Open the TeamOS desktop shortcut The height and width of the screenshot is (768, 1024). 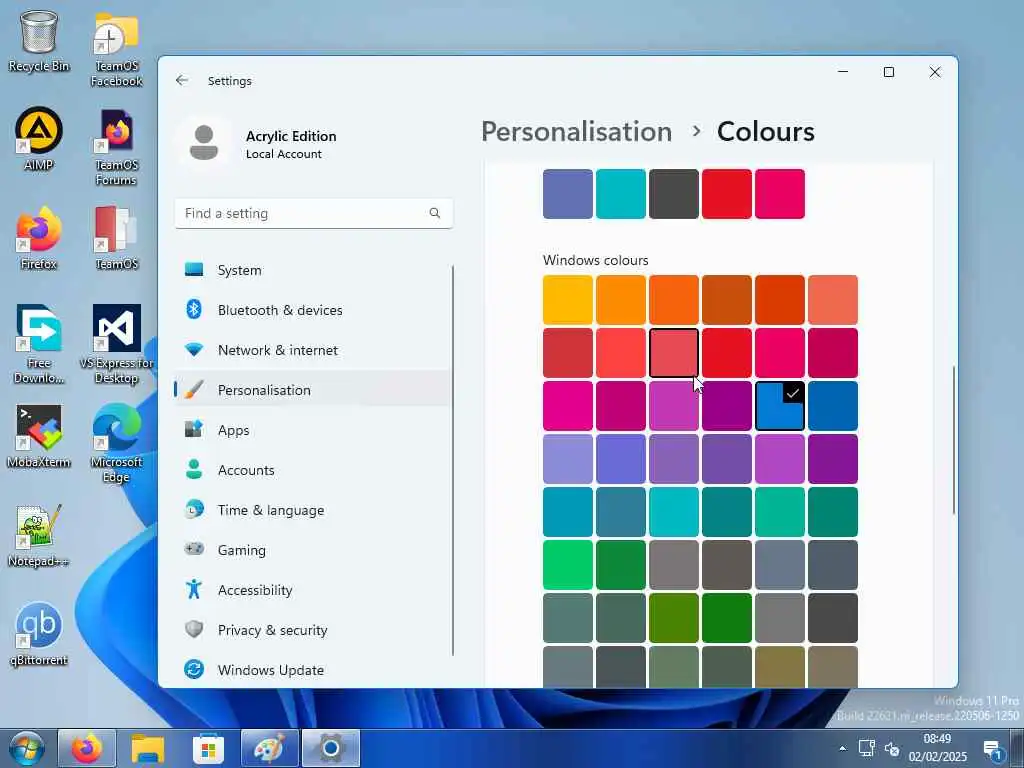(x=116, y=238)
